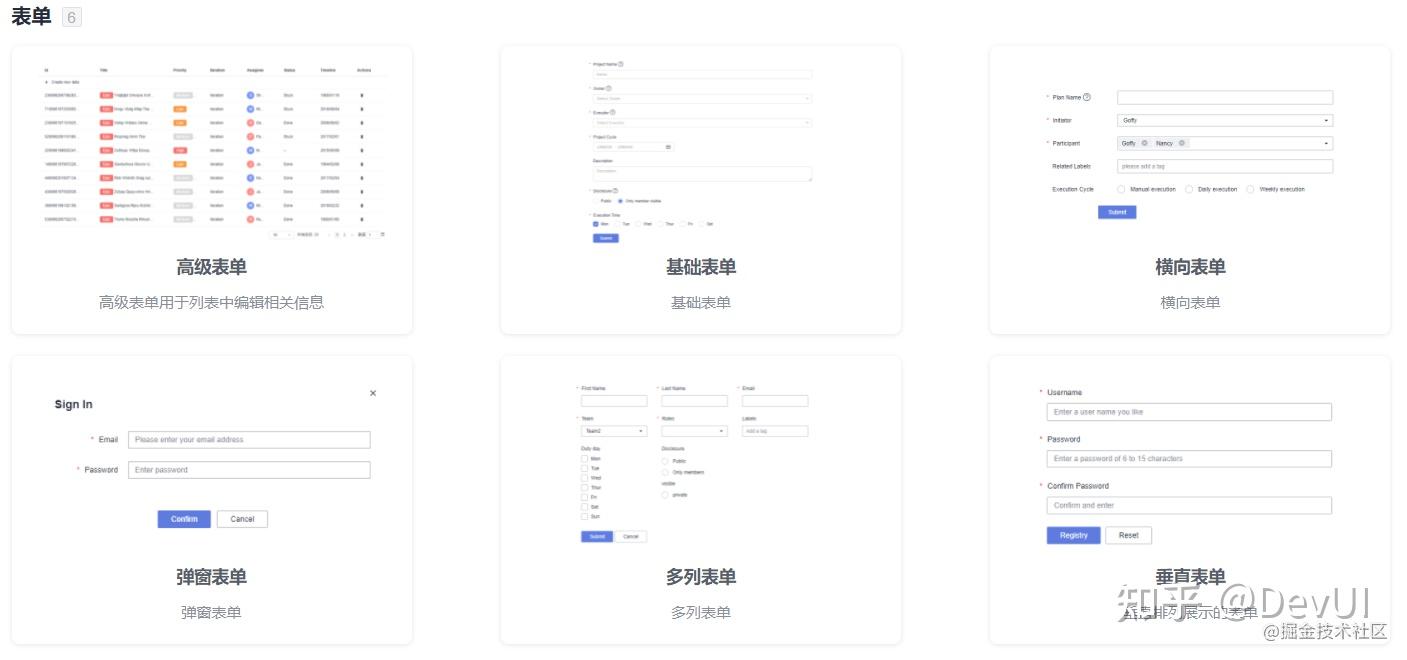This screenshot has height=660, width=1407.
Task: Check the Sun duty day checkbox
Action: [585, 516]
